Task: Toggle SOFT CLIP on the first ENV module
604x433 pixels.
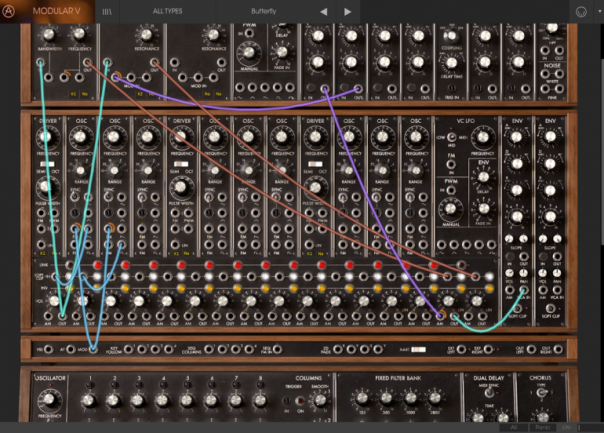Action: tap(517, 308)
